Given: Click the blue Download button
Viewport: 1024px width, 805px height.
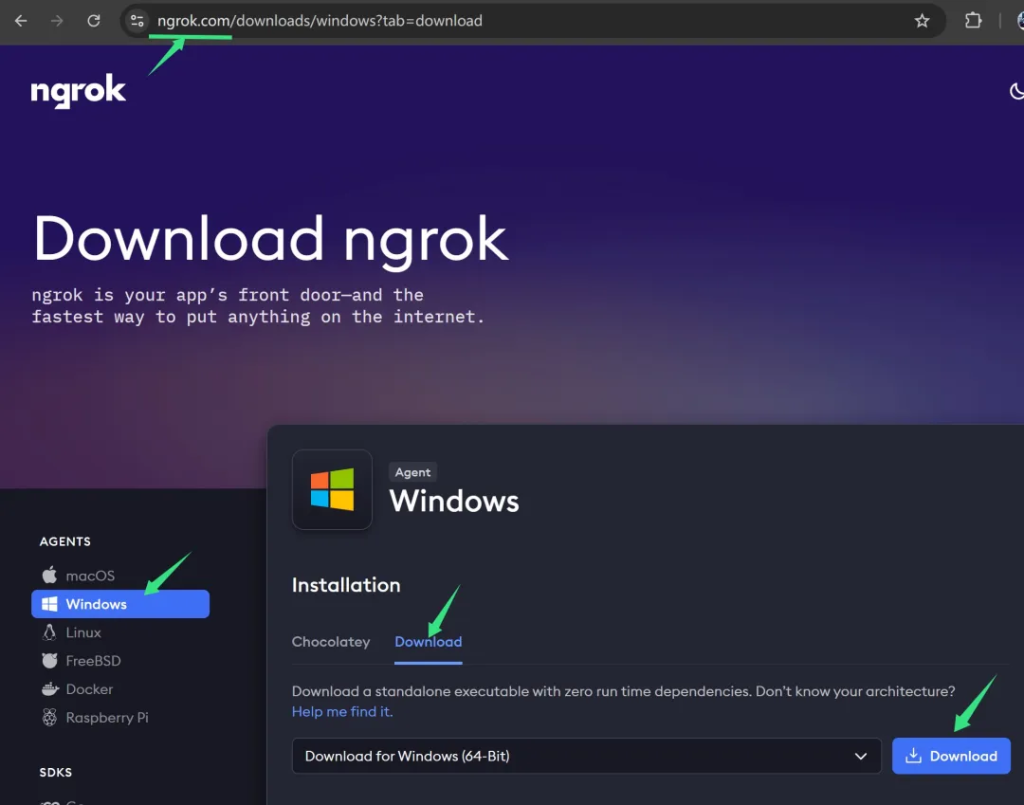Looking at the screenshot, I should pos(951,756).
